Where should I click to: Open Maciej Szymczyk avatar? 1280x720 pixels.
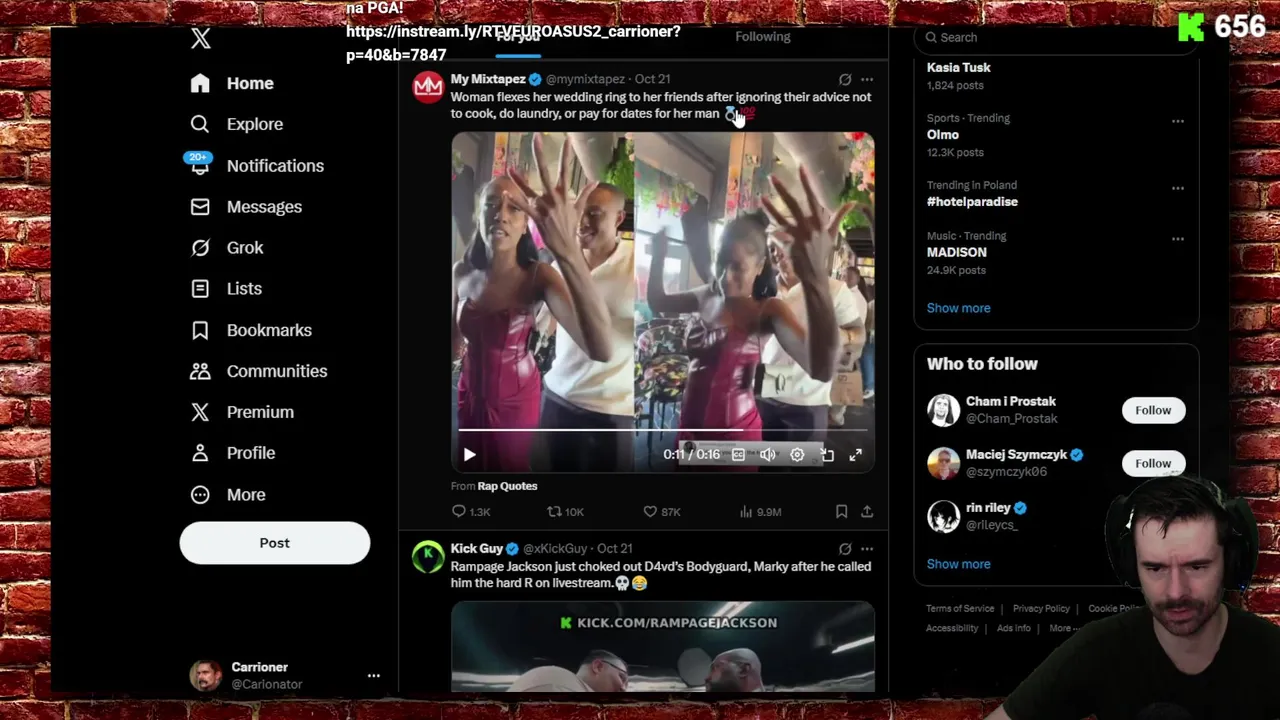943,463
